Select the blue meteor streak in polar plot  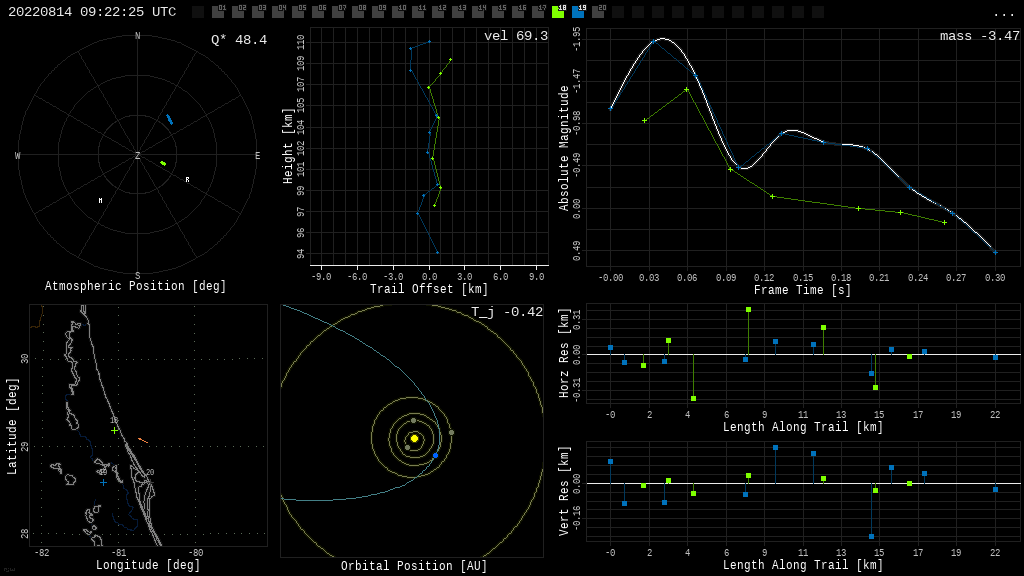click(x=169, y=119)
